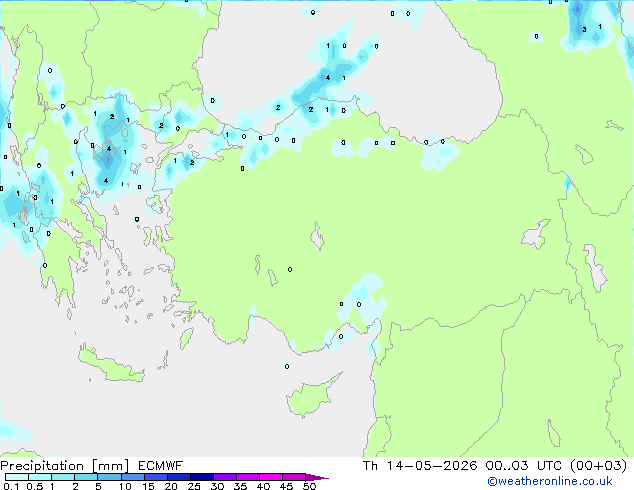Screen dimensions: 634x490
Task: Click the legend value label '45'
Action: tap(286, 486)
